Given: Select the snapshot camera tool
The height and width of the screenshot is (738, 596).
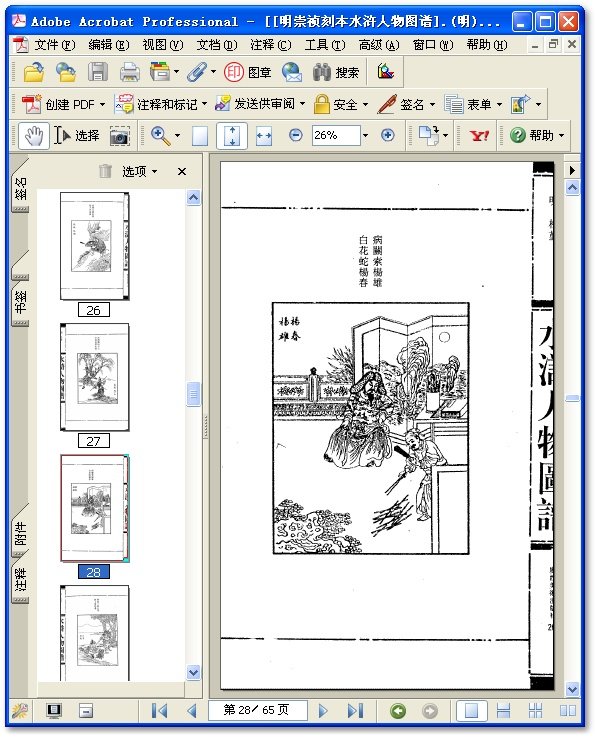Looking at the screenshot, I should tap(120, 136).
